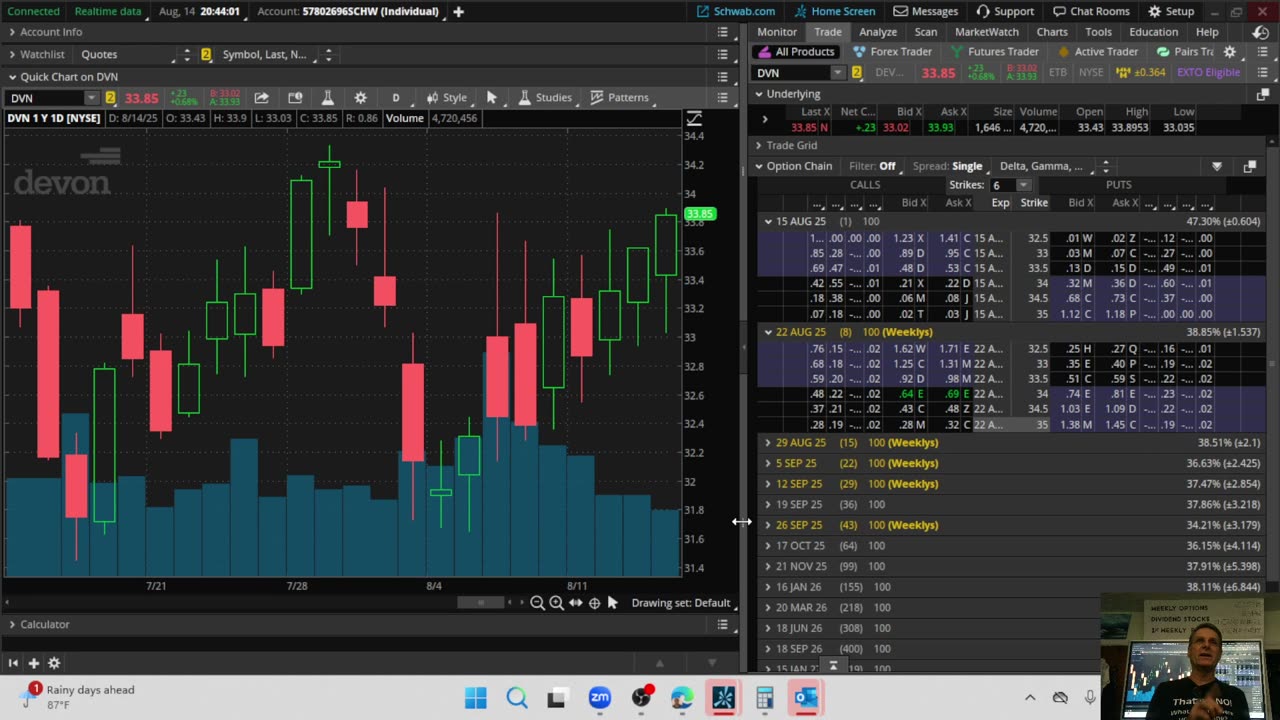Open Messages in the top bar
The image size is (1280, 720).
coord(927,11)
